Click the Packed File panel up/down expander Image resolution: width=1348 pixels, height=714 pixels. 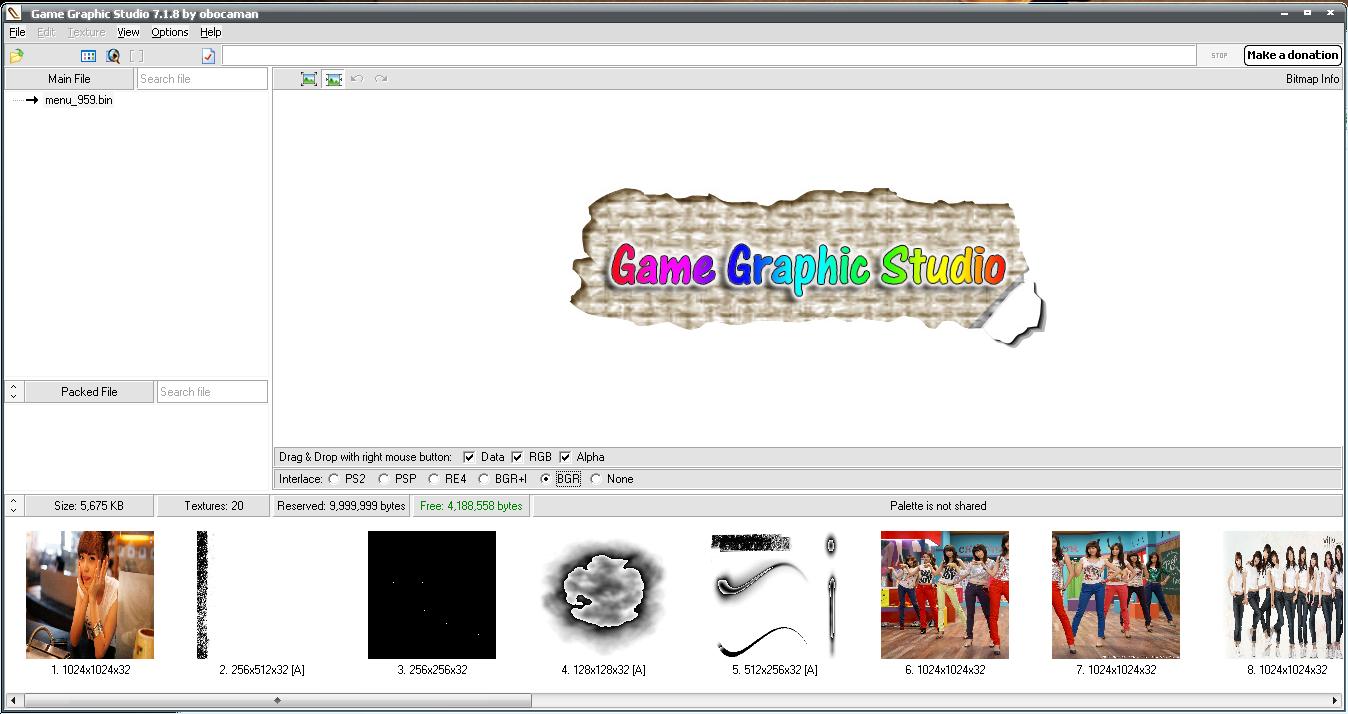click(13, 392)
